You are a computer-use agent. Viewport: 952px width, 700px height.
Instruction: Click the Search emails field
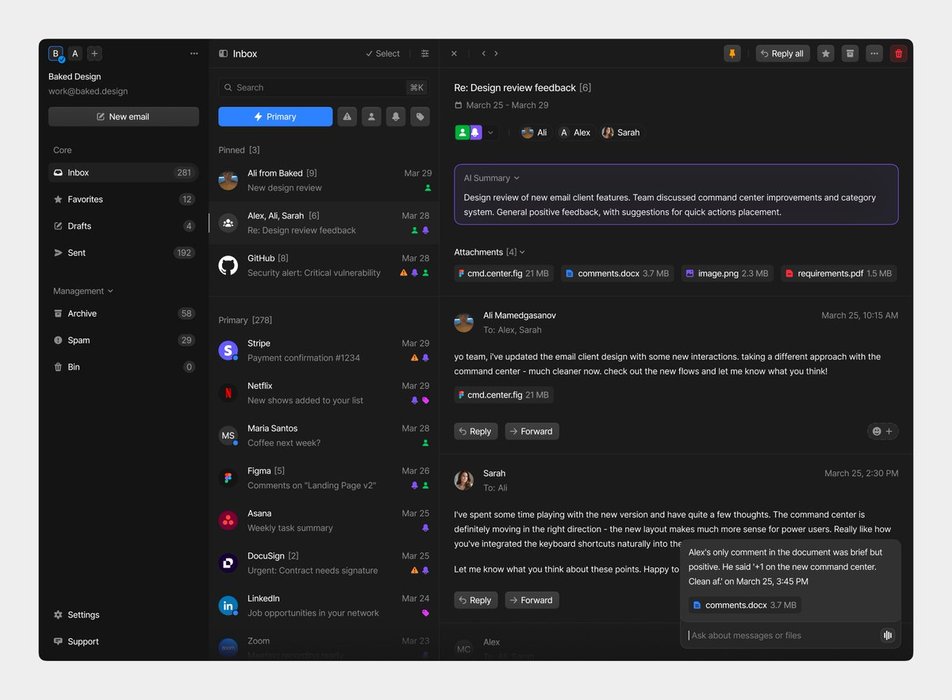324,87
